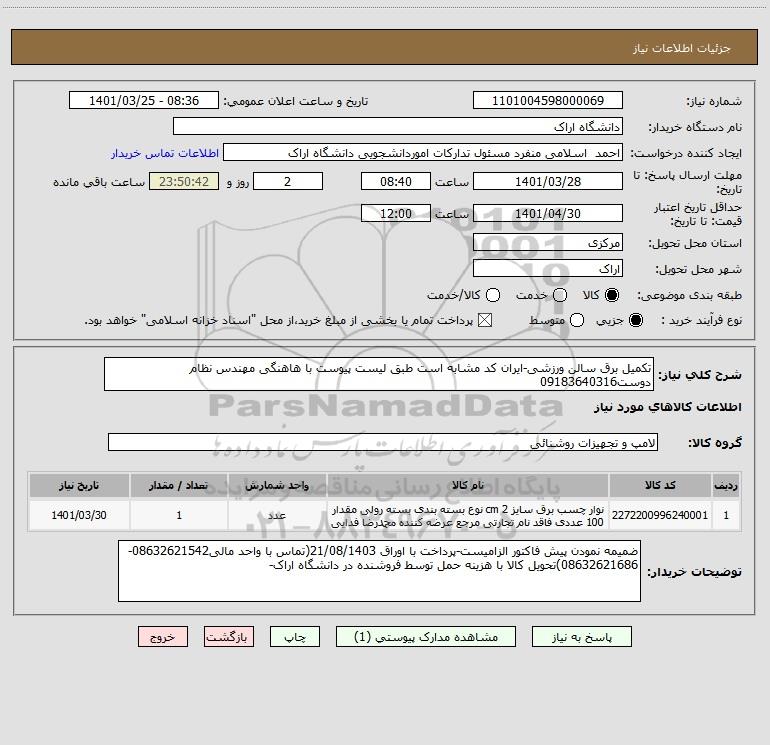The image size is (770, 745).
Task: Click the بازگشت back button
Action: click(x=229, y=637)
